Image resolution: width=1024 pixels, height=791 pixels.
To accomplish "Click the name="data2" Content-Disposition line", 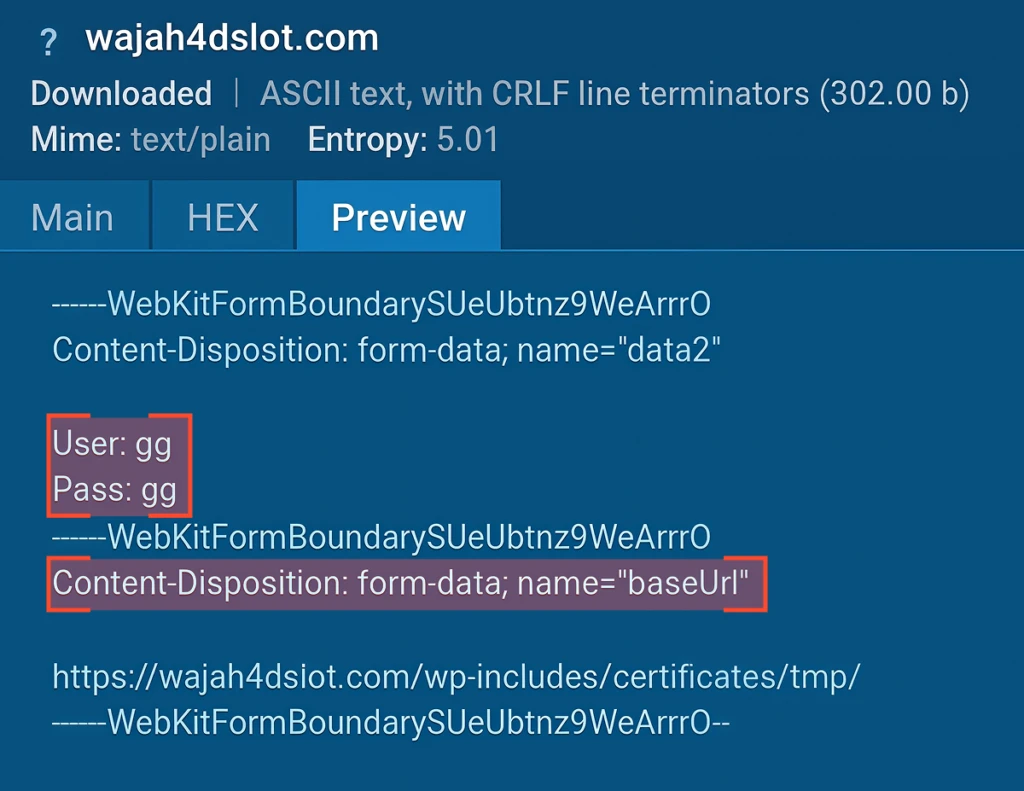I will (x=387, y=350).
